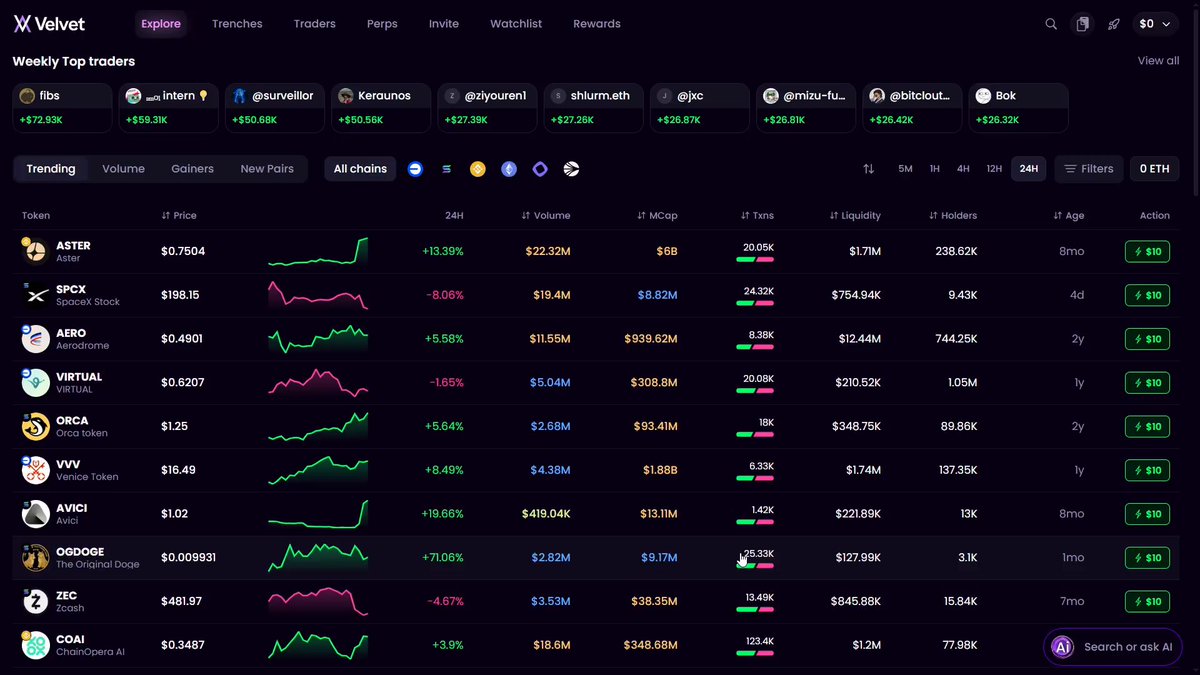Click the ASTER buy/sell txns ratio bar
Screen dimensions: 1200x675
tap(755, 259)
